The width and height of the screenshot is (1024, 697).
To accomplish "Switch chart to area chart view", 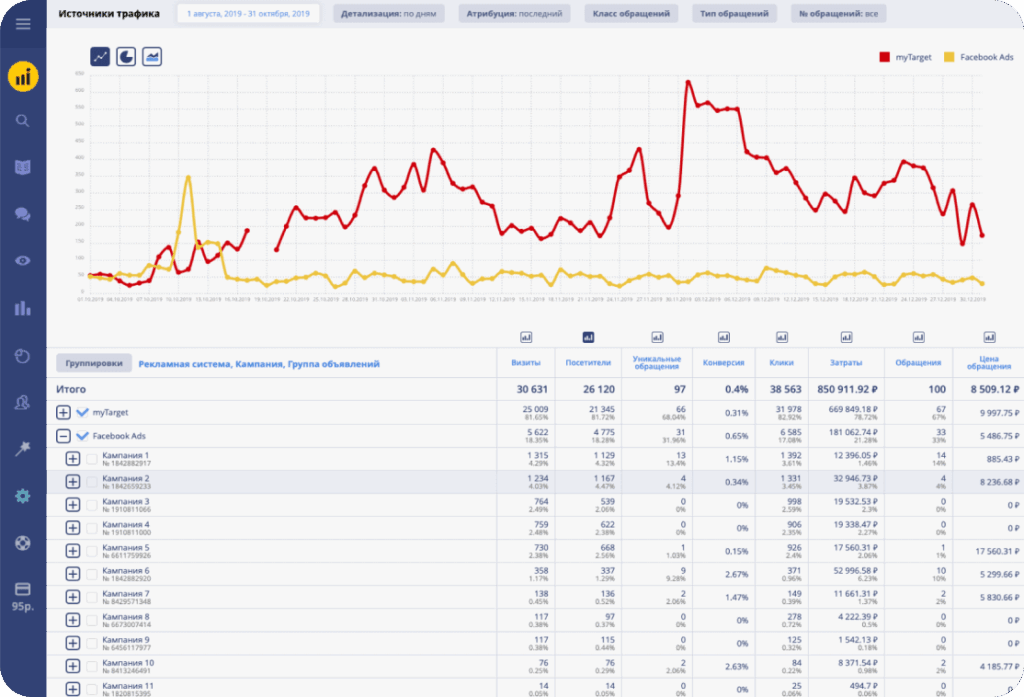I will (x=152, y=57).
